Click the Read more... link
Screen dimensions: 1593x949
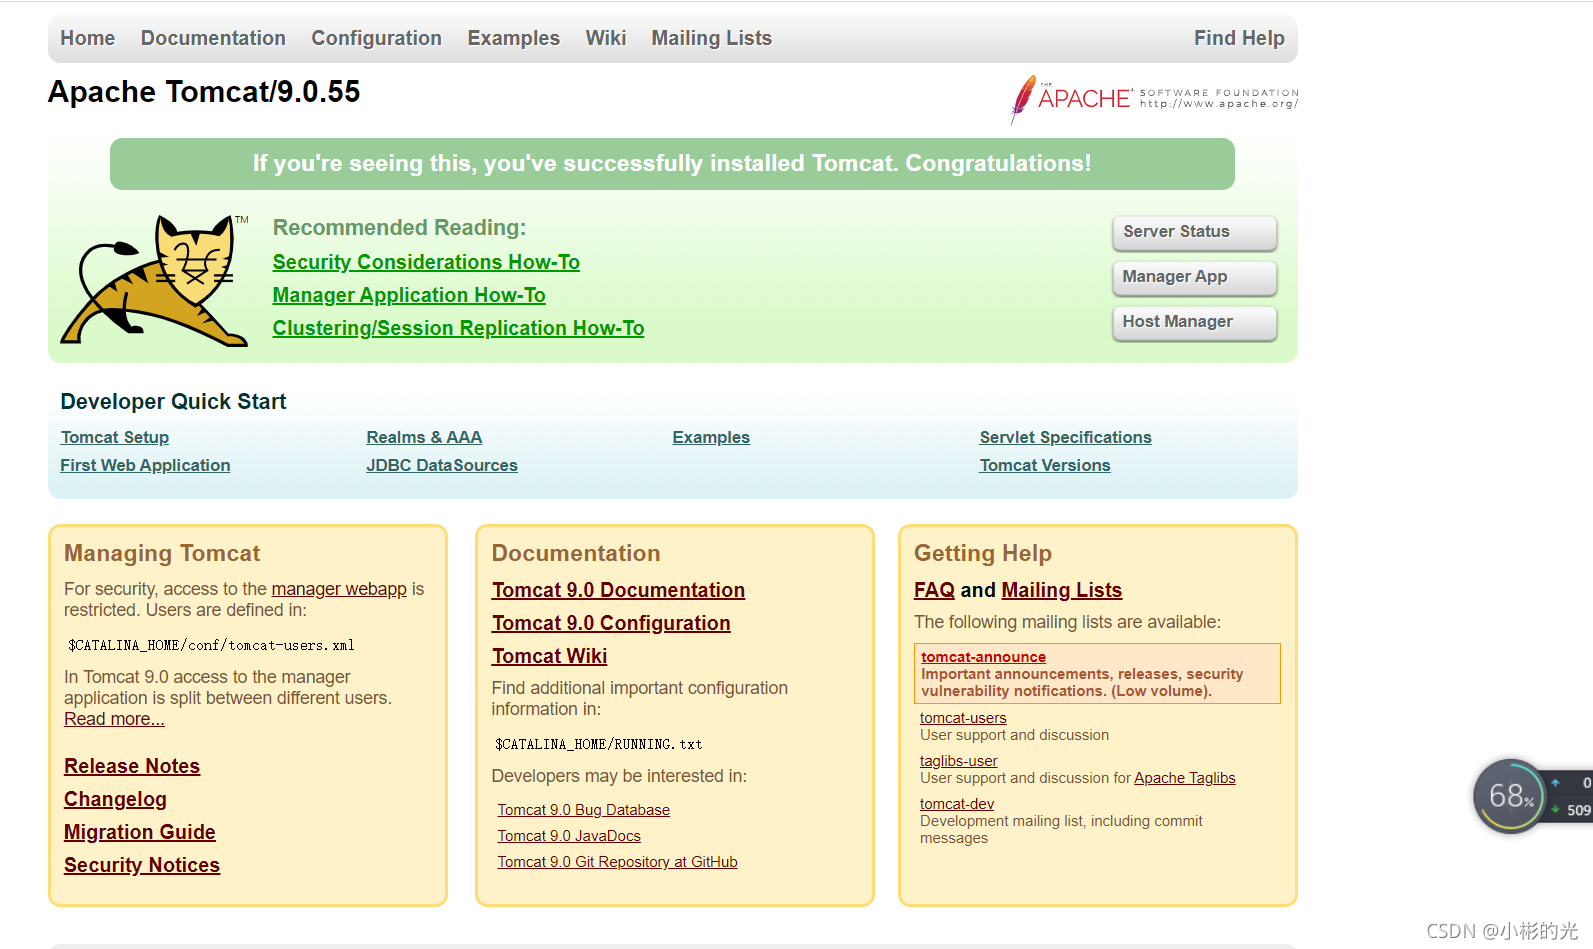coord(114,719)
